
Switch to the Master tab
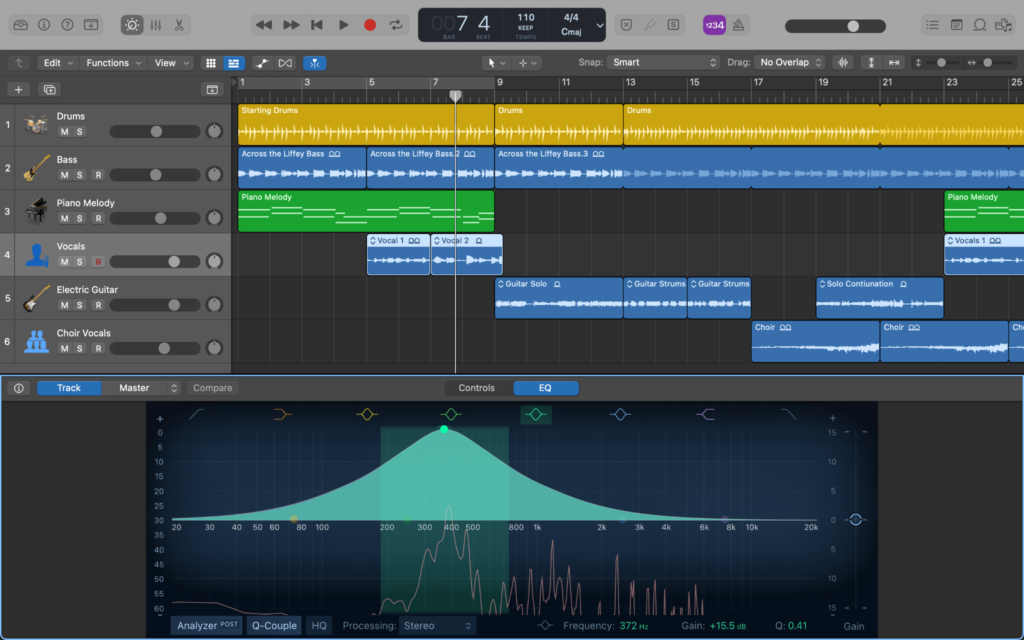pos(134,388)
